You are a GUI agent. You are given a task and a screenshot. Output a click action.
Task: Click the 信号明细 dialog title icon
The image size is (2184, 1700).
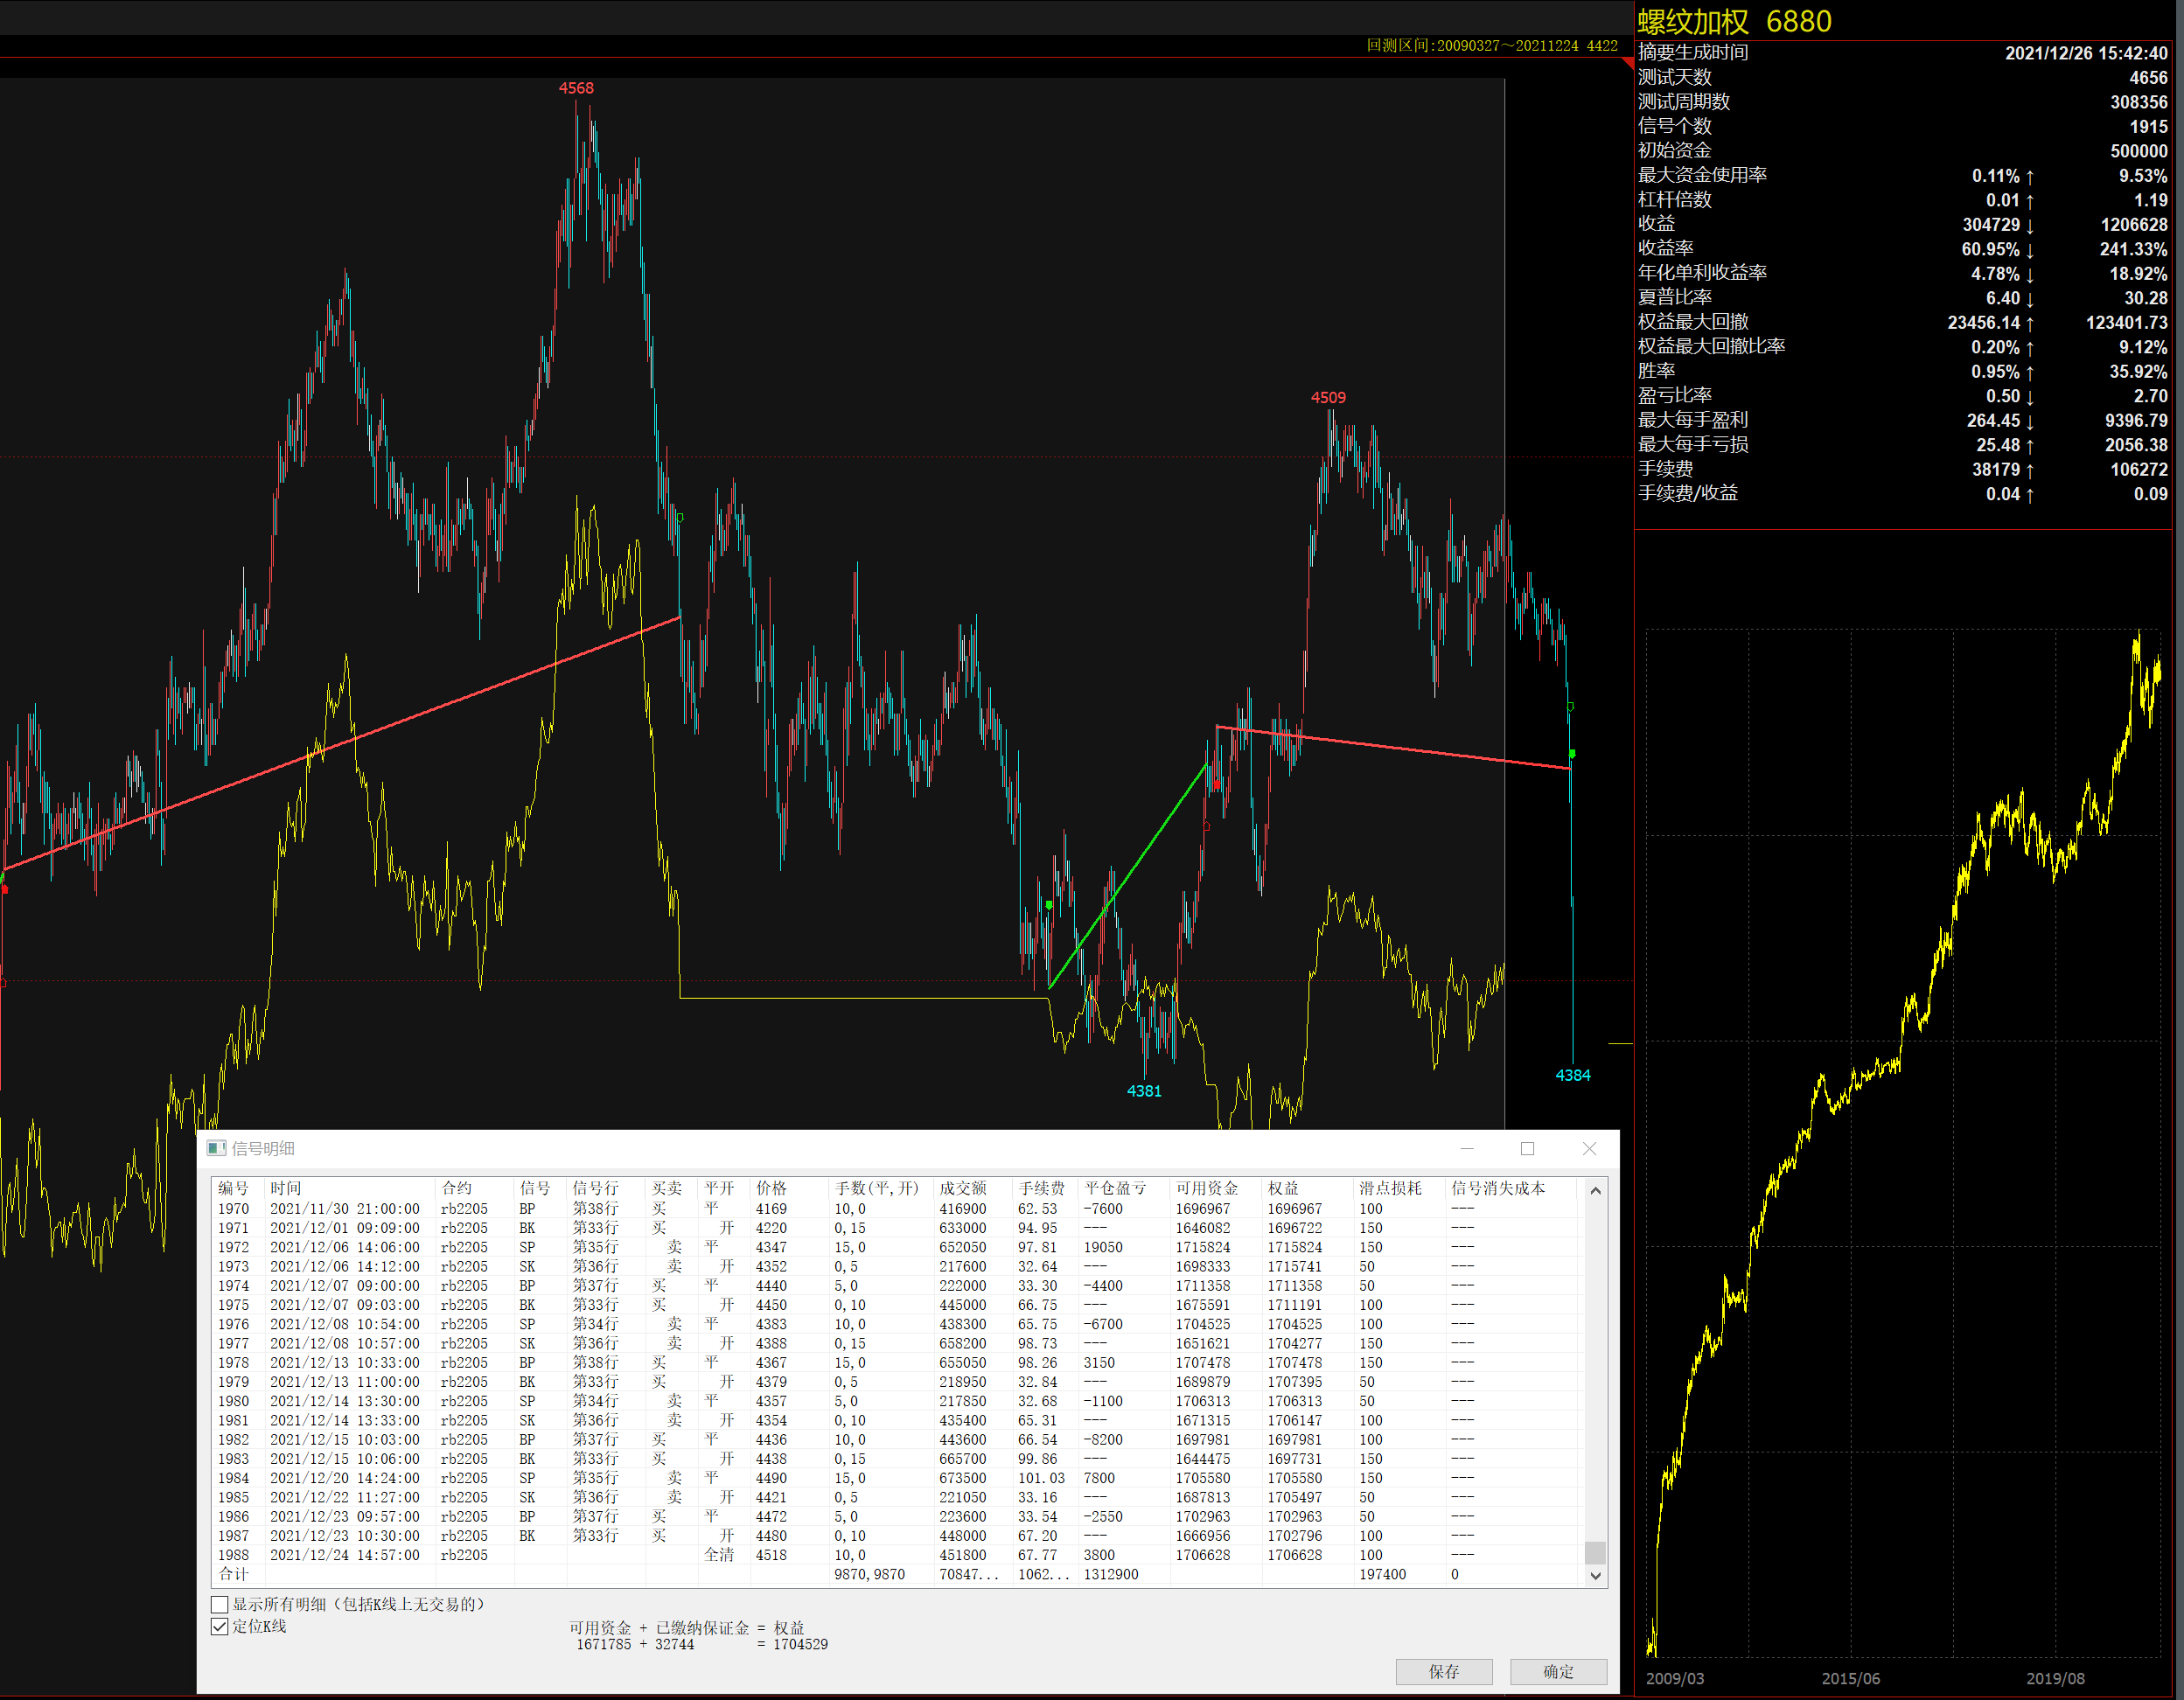(x=216, y=1148)
